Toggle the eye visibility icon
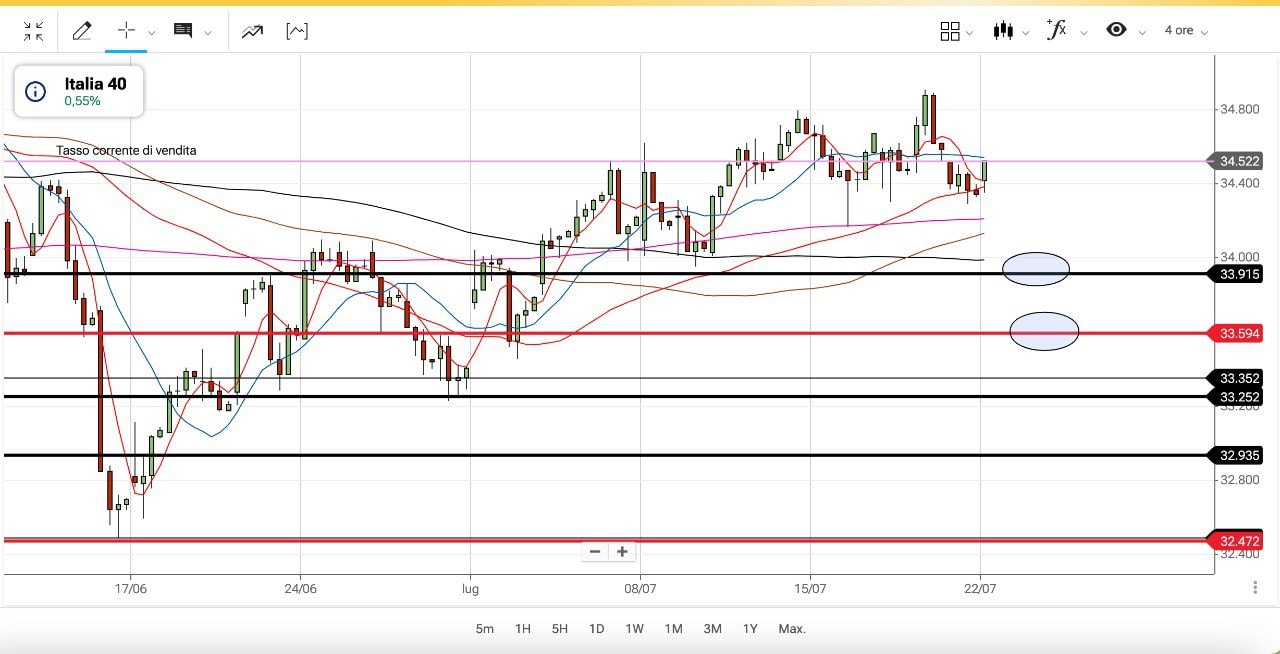1280x654 pixels. pos(1116,30)
